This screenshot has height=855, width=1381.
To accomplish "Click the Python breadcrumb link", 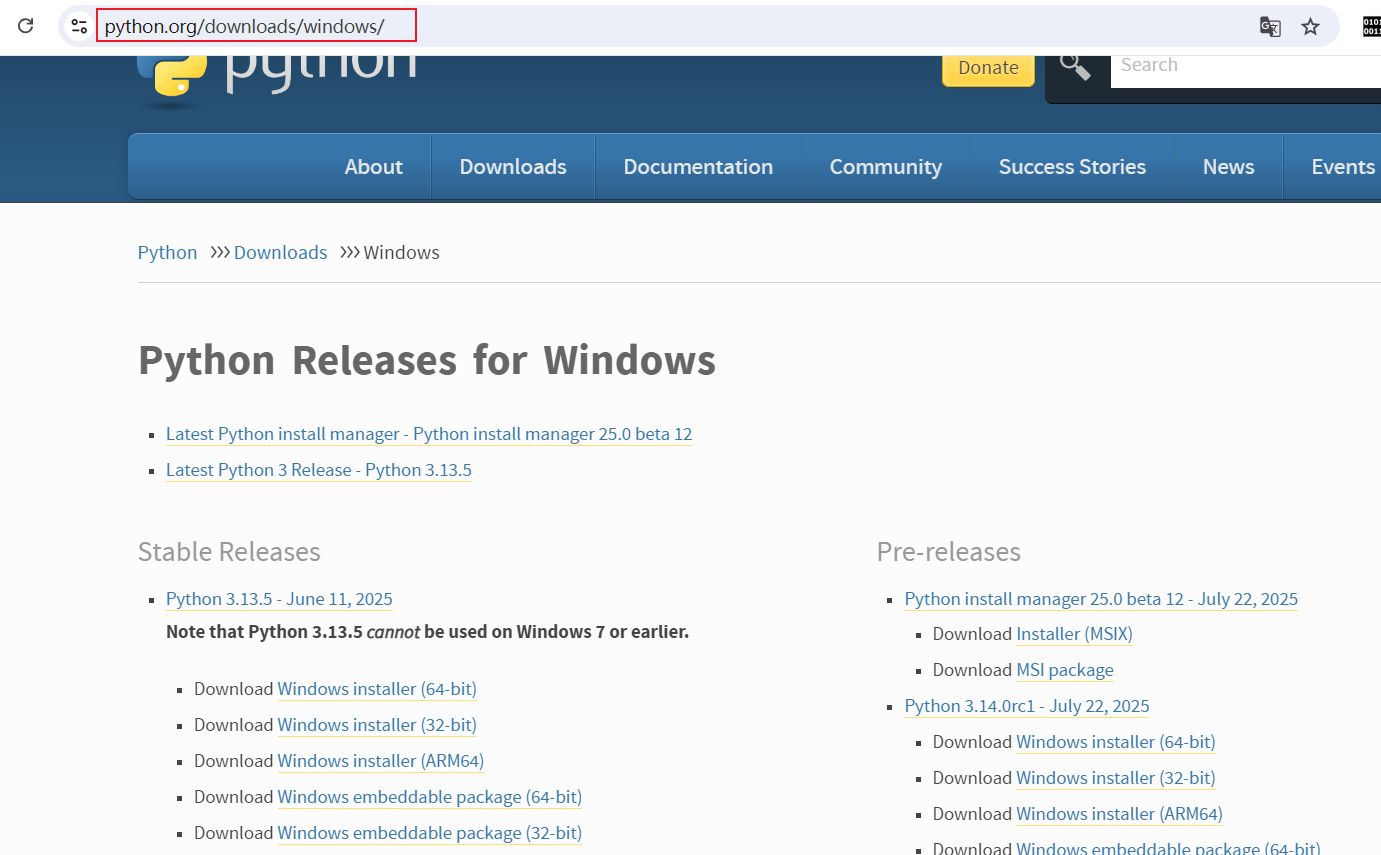I will pos(167,253).
